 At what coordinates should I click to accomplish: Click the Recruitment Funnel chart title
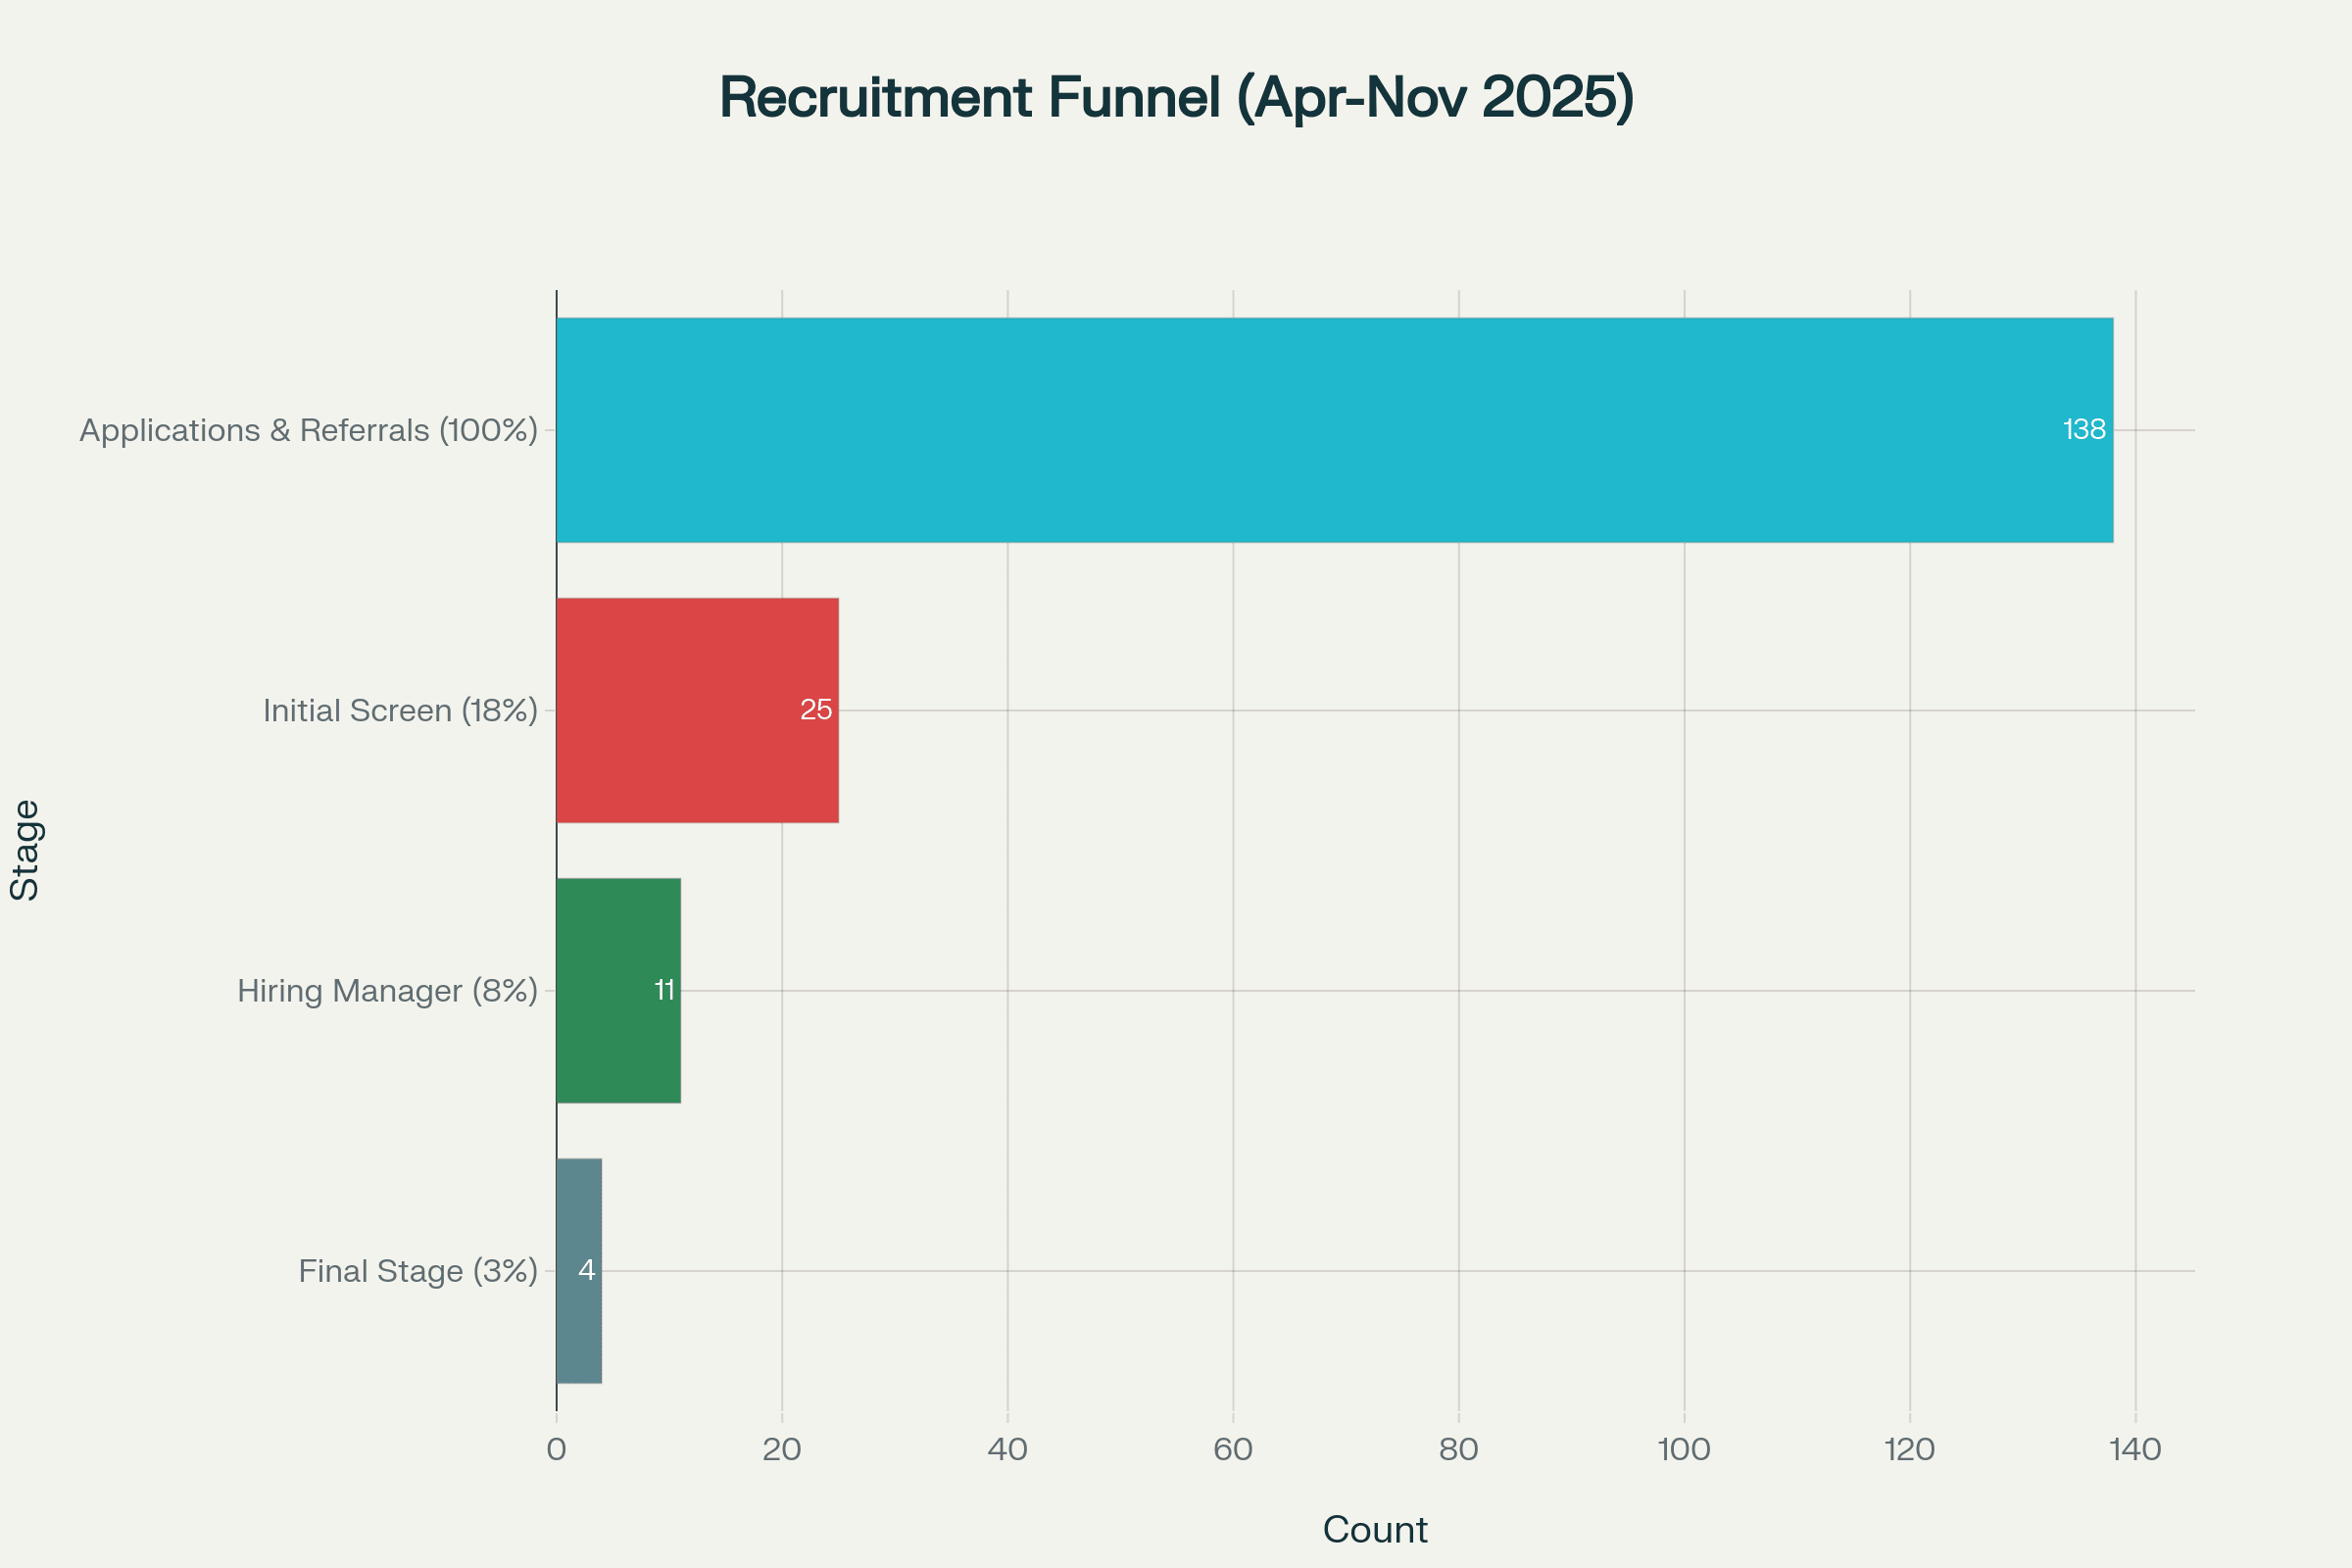1176,98
